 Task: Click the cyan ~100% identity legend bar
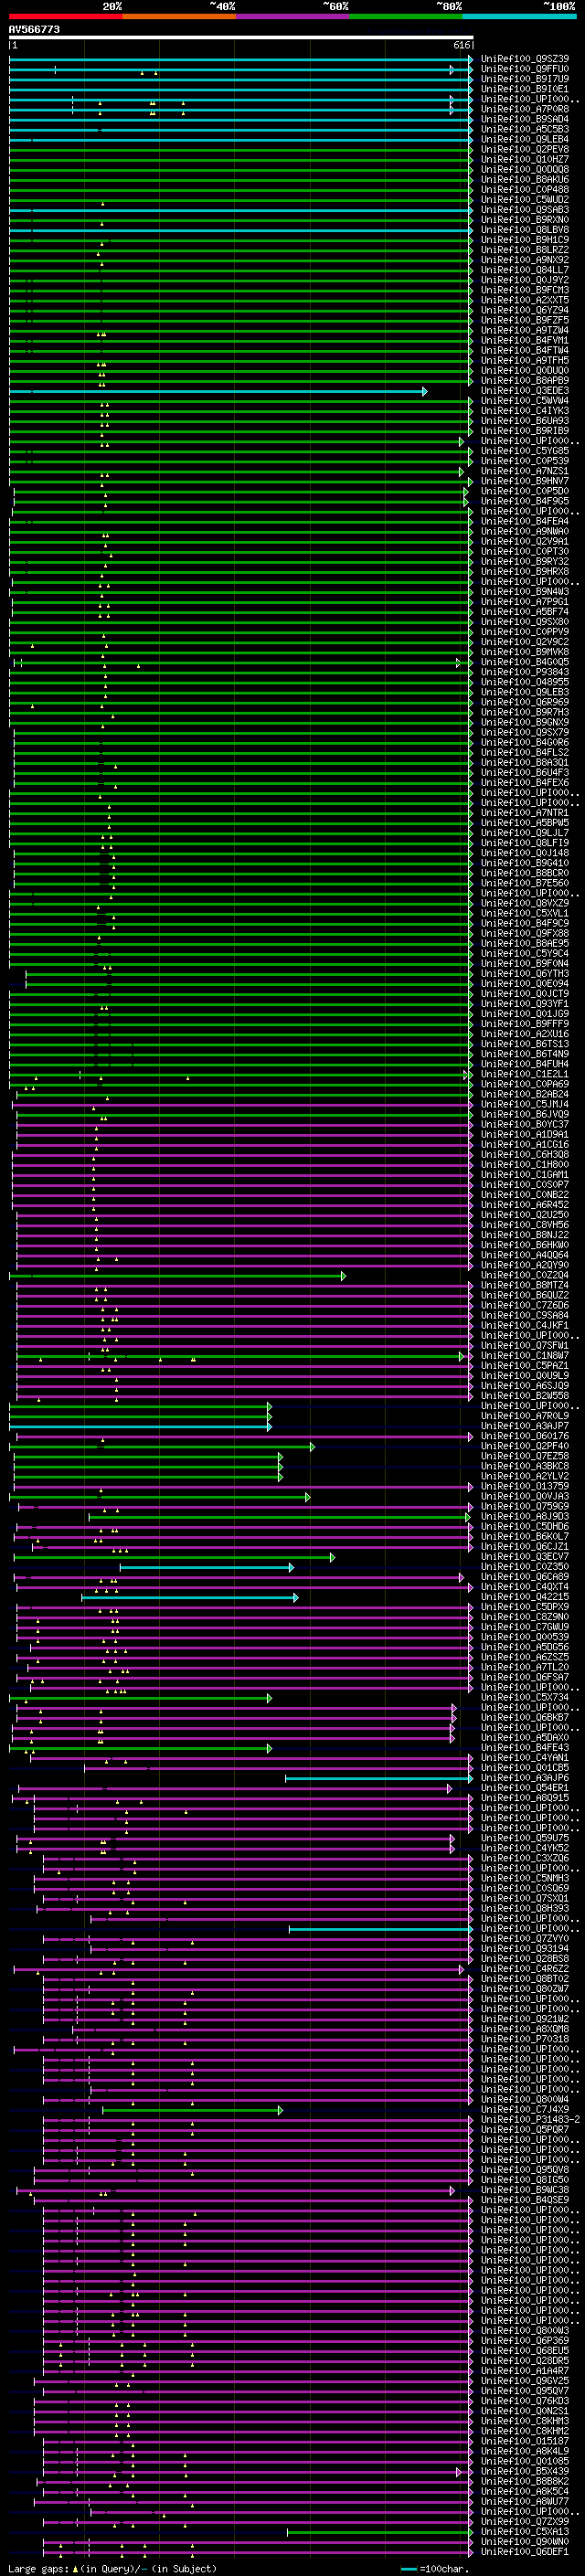[519, 16]
